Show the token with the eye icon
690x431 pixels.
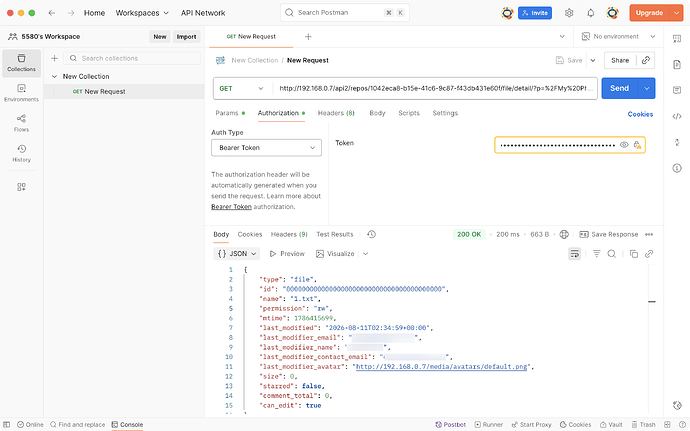tap(624, 145)
